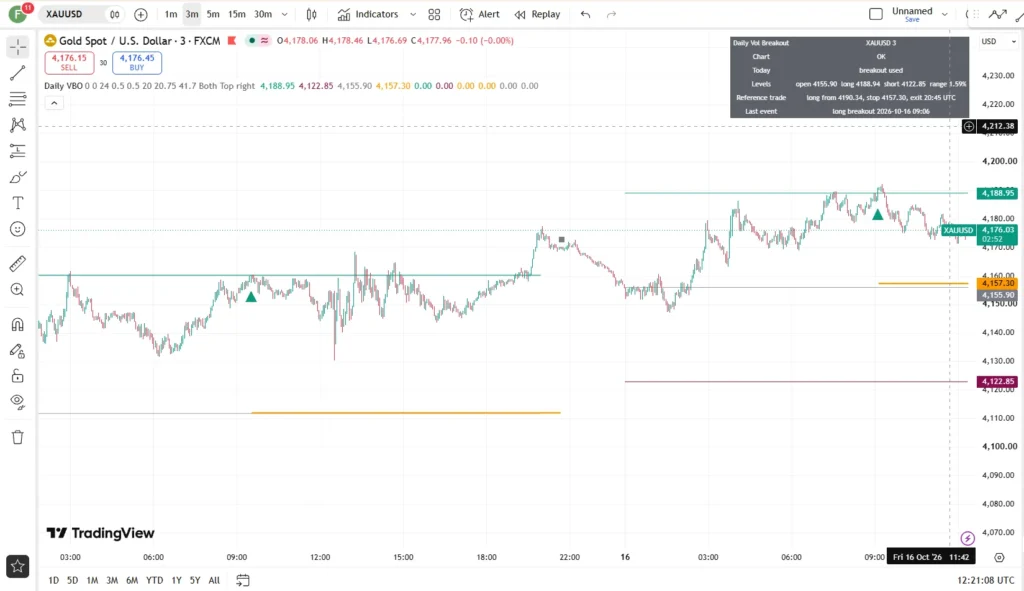Select the 5D date range
The image size is (1024, 591).
coord(72,580)
